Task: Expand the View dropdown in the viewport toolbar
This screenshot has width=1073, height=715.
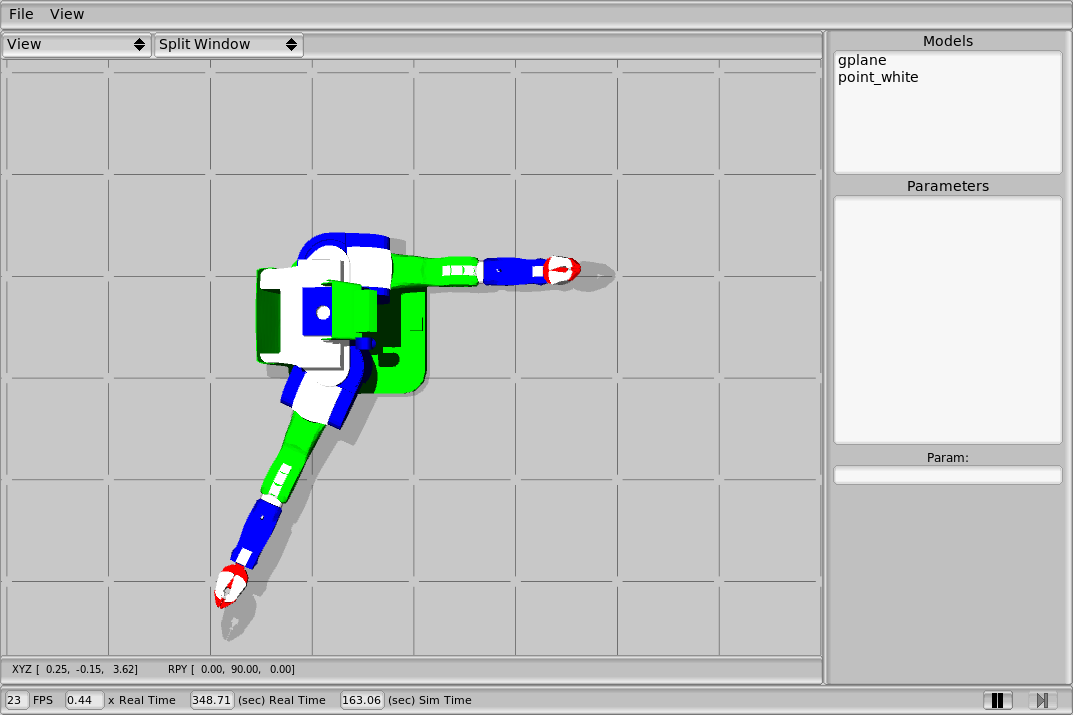Action: tap(77, 45)
